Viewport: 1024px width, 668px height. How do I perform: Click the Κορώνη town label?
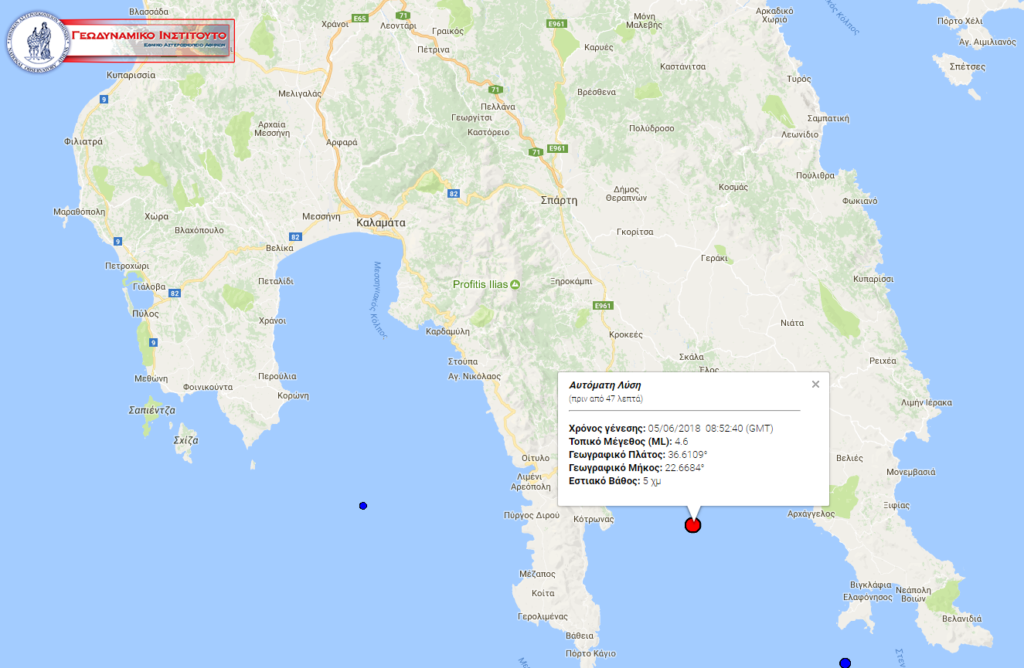[293, 396]
